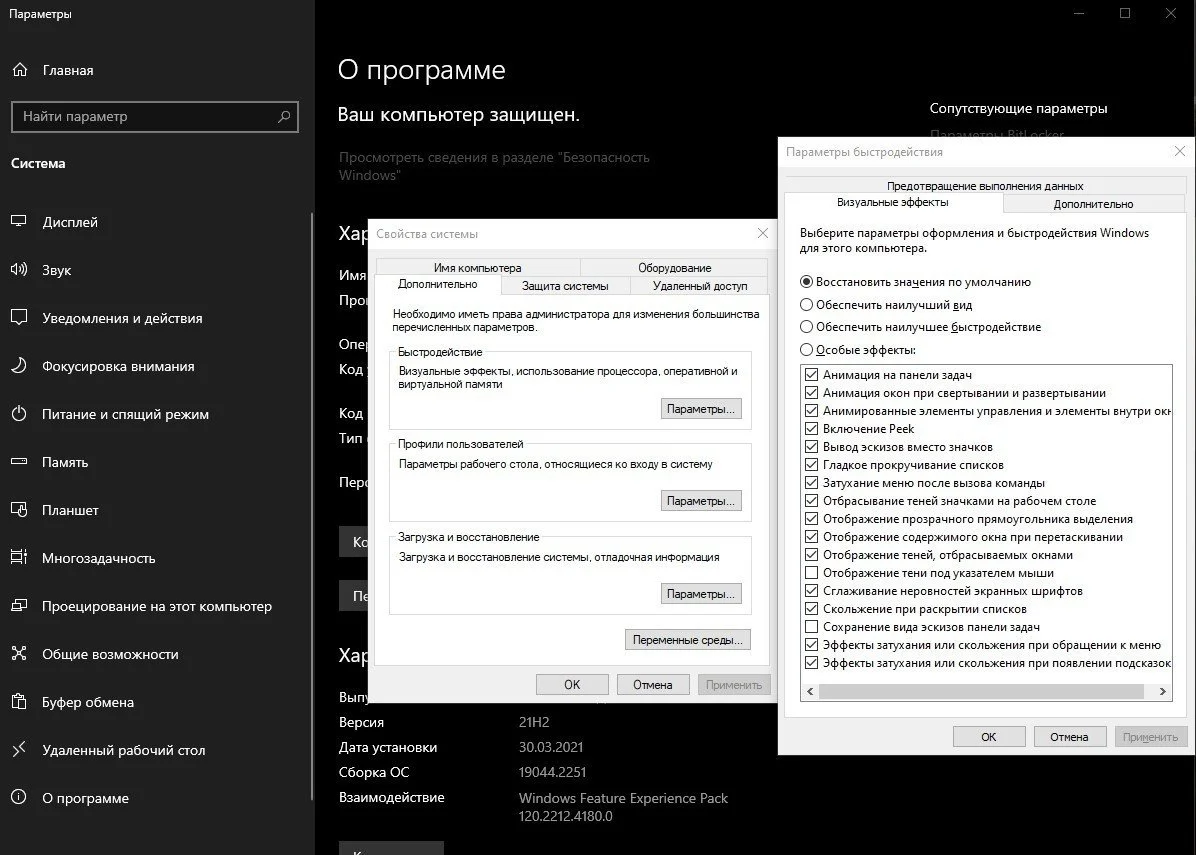The image size is (1196, 855).
Task: Open Быстродействие Параметры button
Action: coord(701,409)
